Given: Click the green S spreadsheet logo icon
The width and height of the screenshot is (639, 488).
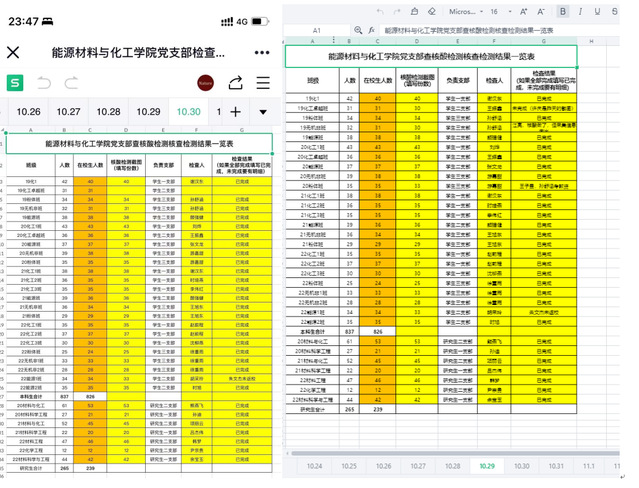Looking at the screenshot, I should click(16, 82).
